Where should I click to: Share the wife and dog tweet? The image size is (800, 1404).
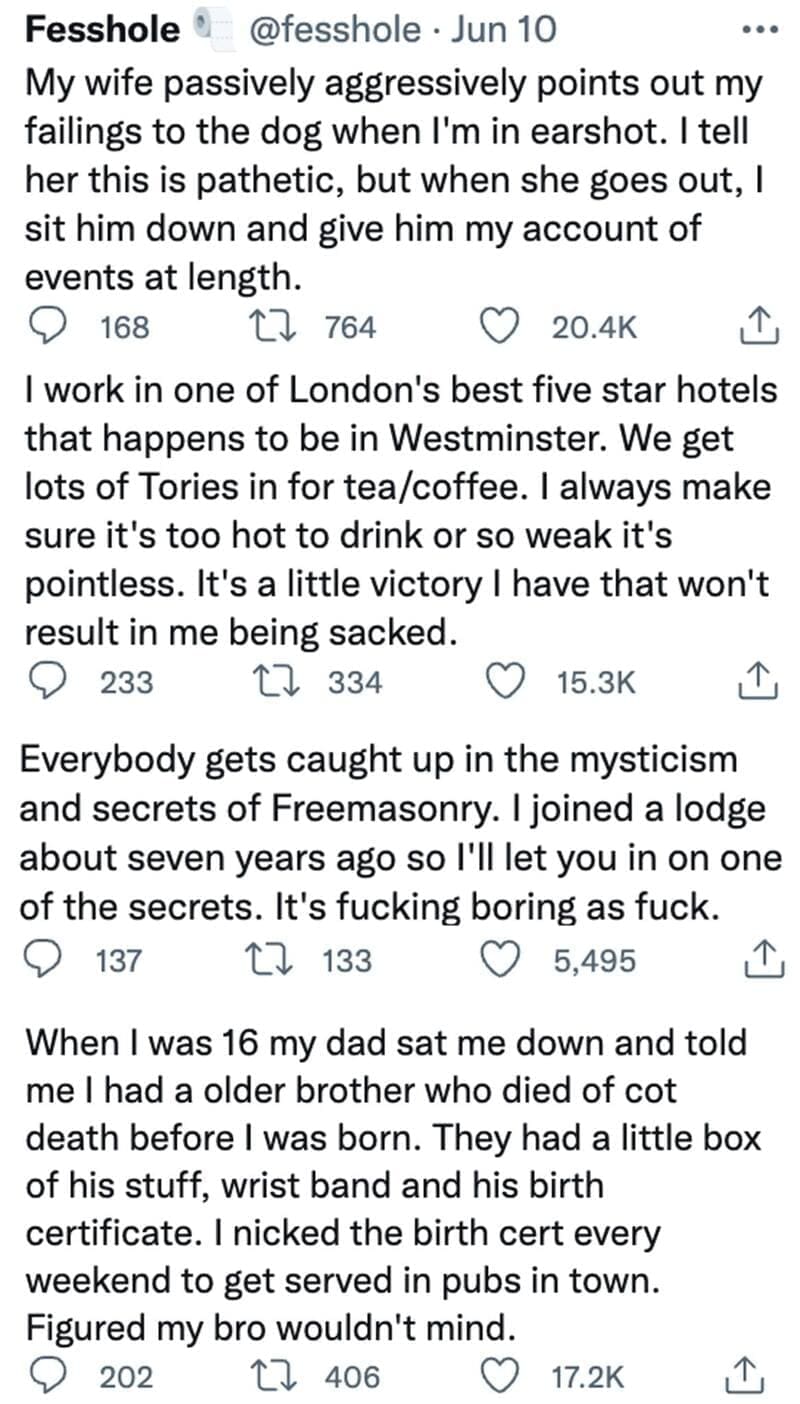tap(759, 327)
